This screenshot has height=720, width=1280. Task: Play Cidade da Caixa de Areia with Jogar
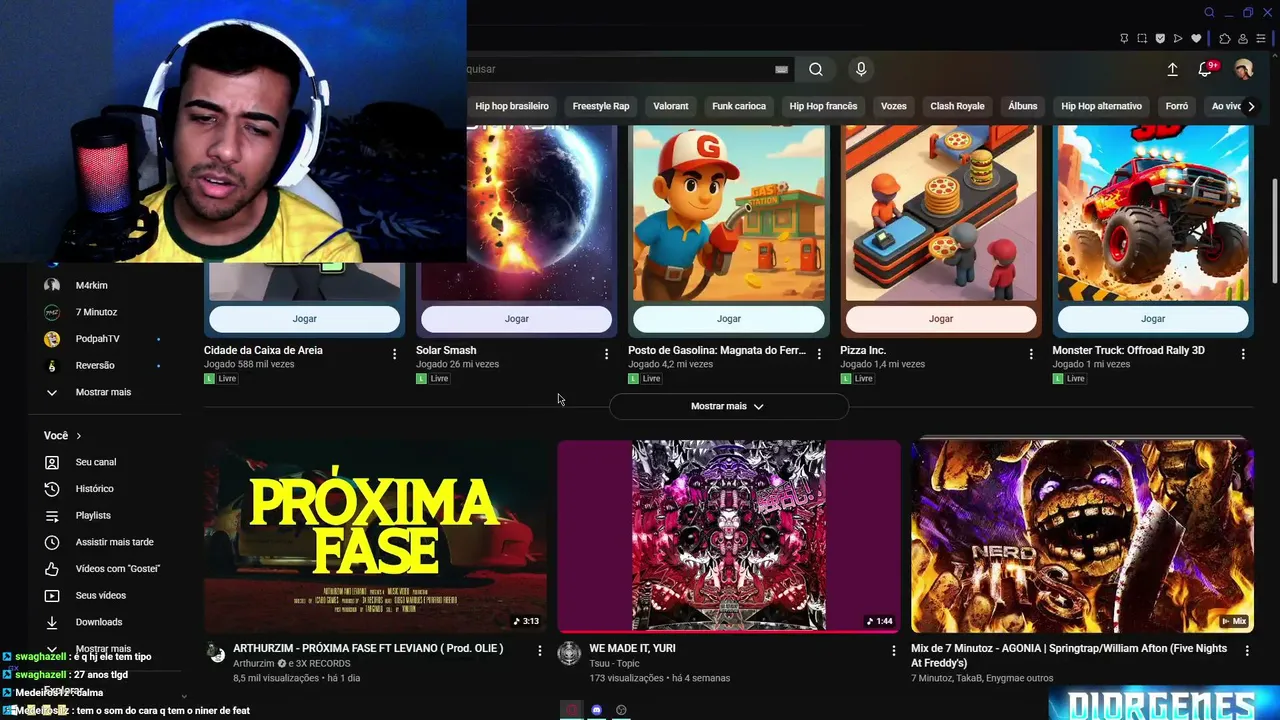coord(305,319)
